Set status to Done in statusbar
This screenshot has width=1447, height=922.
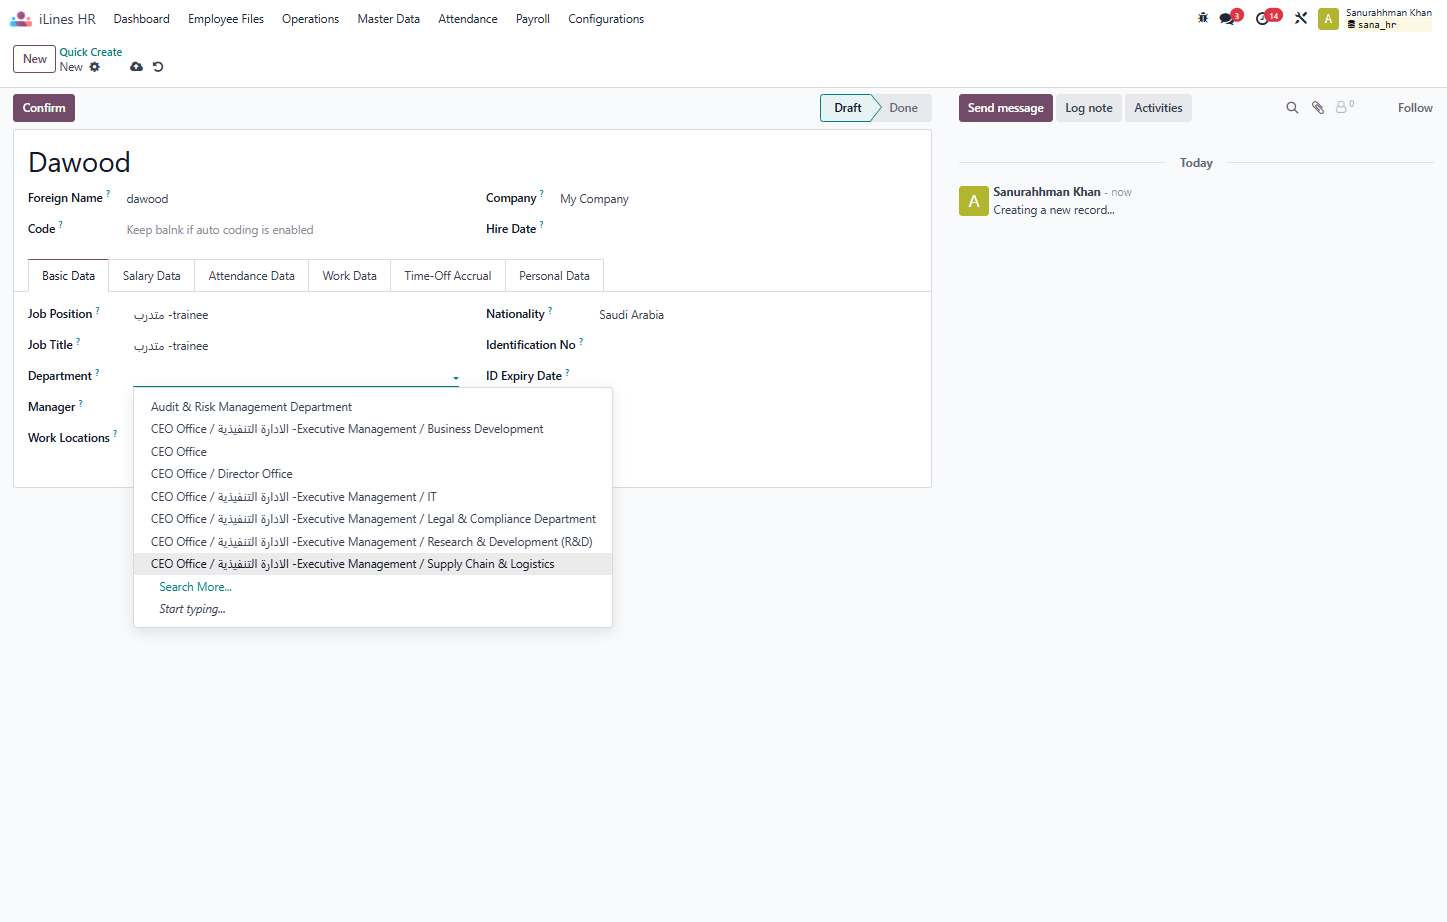point(903,108)
